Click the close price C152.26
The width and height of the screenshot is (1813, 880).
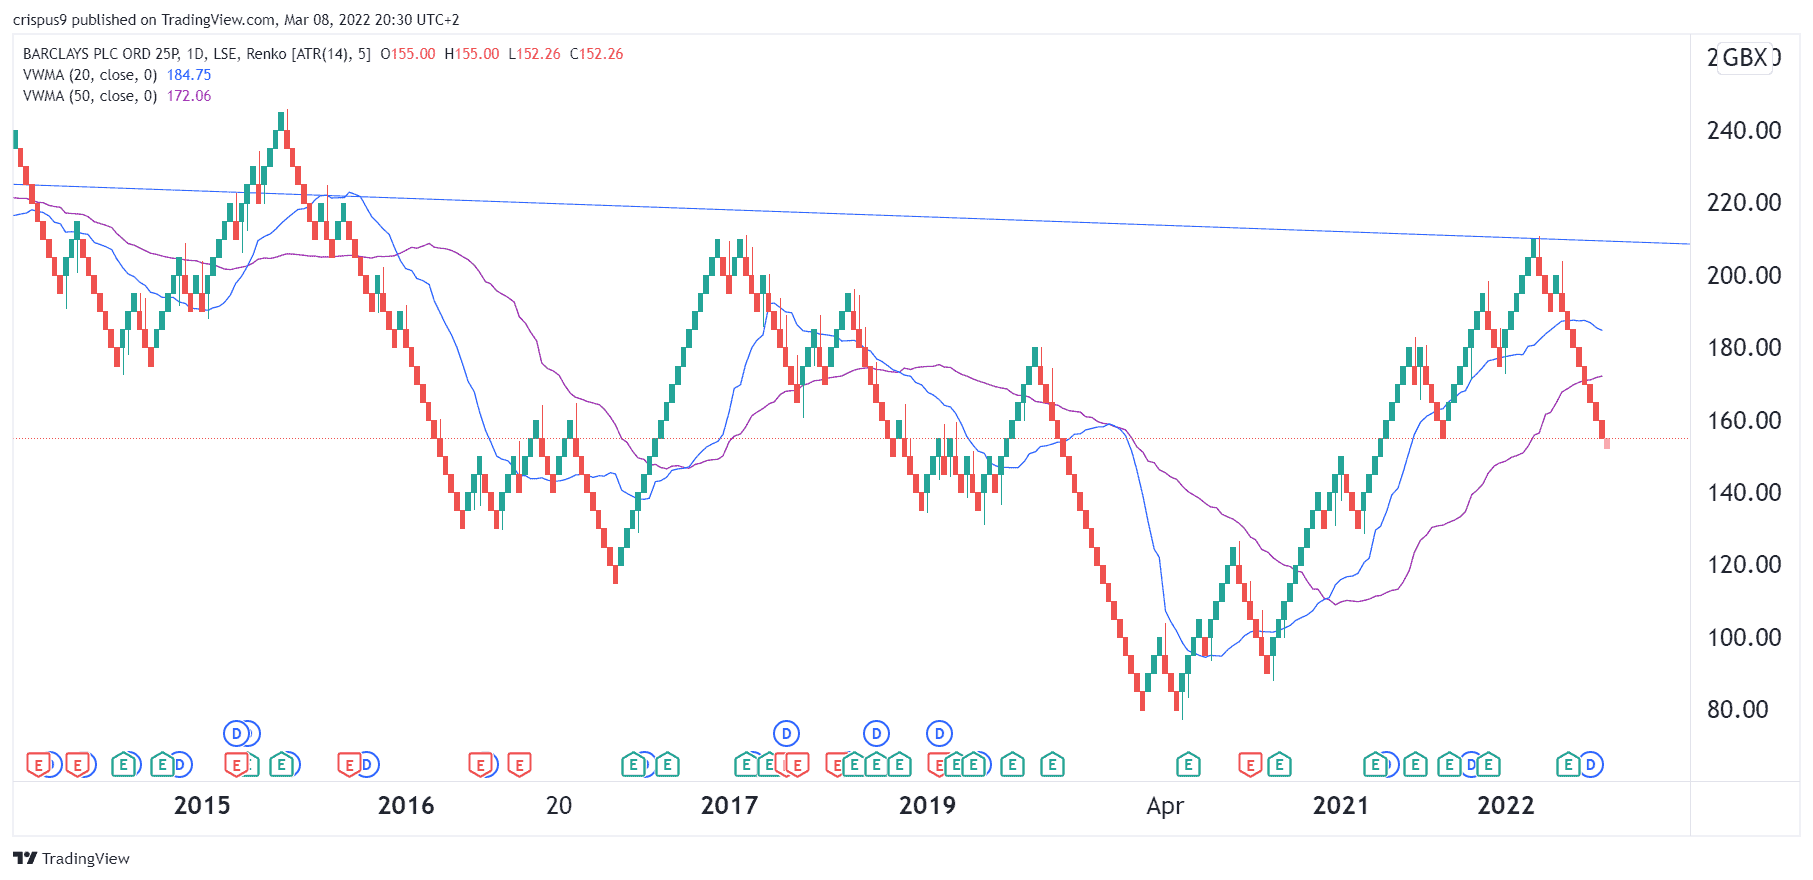click(597, 54)
